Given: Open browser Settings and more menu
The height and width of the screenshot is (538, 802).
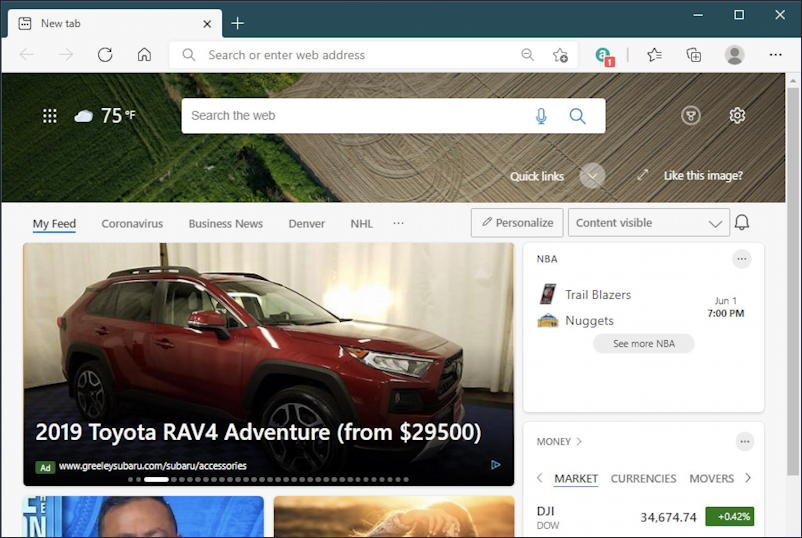Looking at the screenshot, I should (x=775, y=54).
